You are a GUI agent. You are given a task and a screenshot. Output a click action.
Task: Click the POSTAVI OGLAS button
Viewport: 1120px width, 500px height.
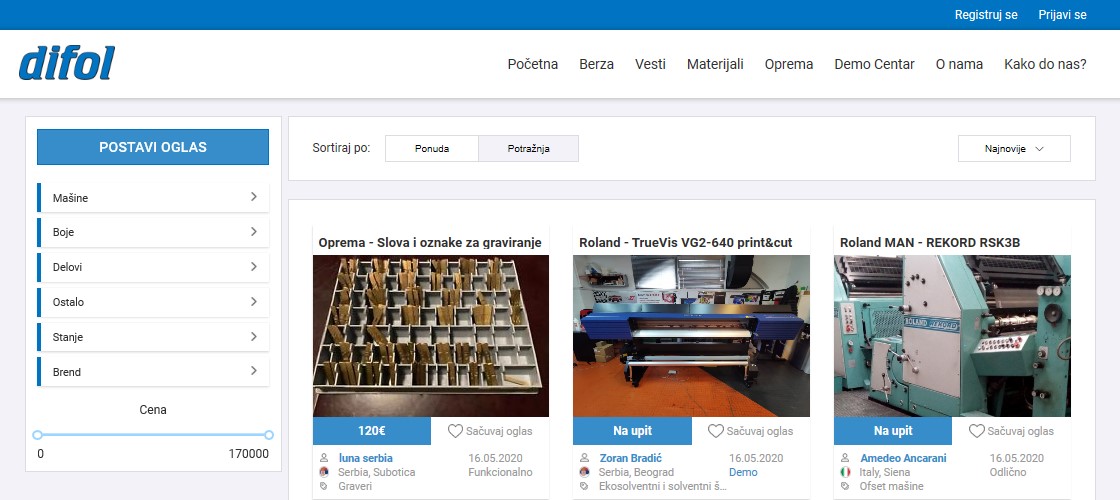click(153, 147)
